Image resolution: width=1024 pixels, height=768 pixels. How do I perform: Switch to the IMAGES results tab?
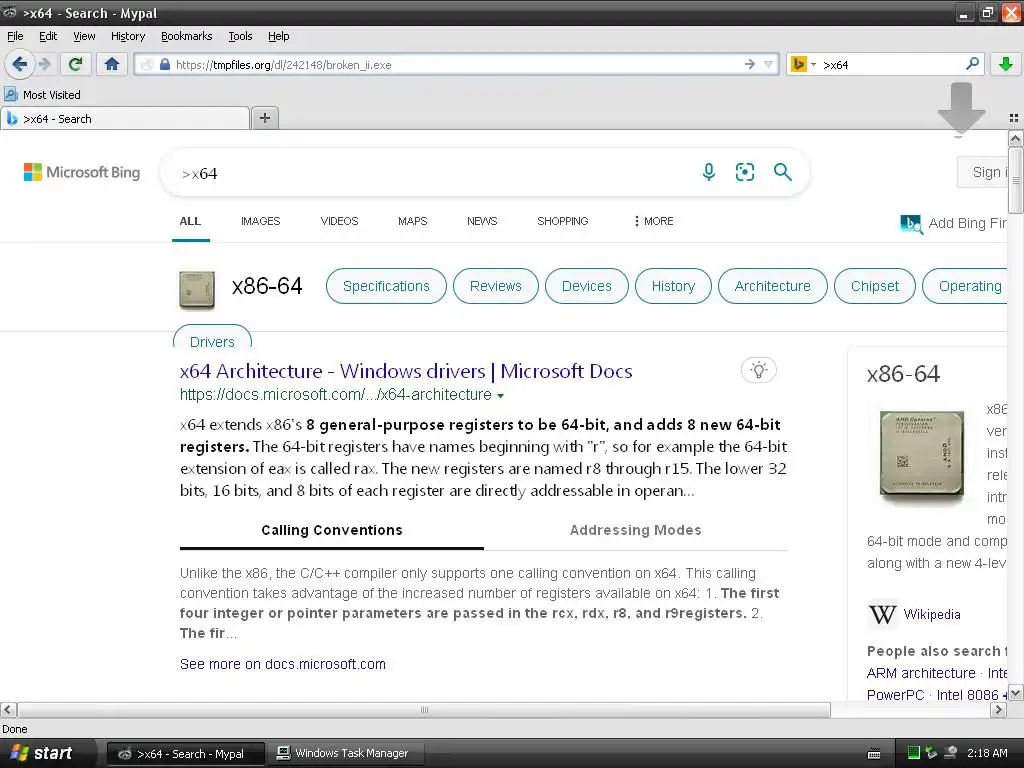pos(261,221)
